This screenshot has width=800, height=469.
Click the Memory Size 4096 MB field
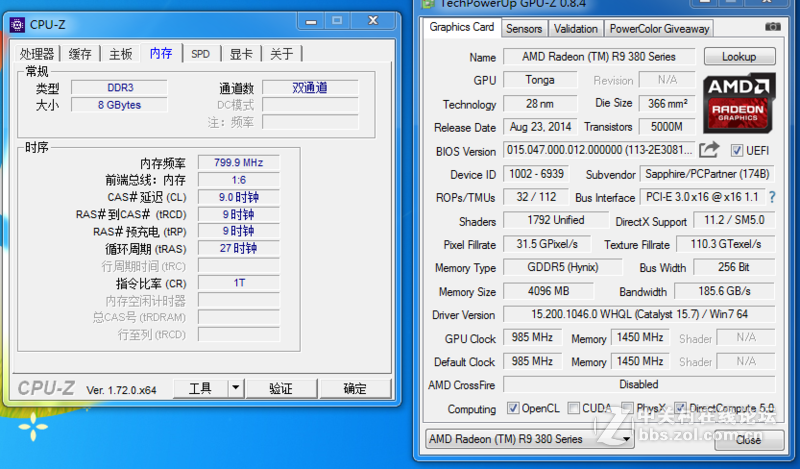[x=548, y=291]
